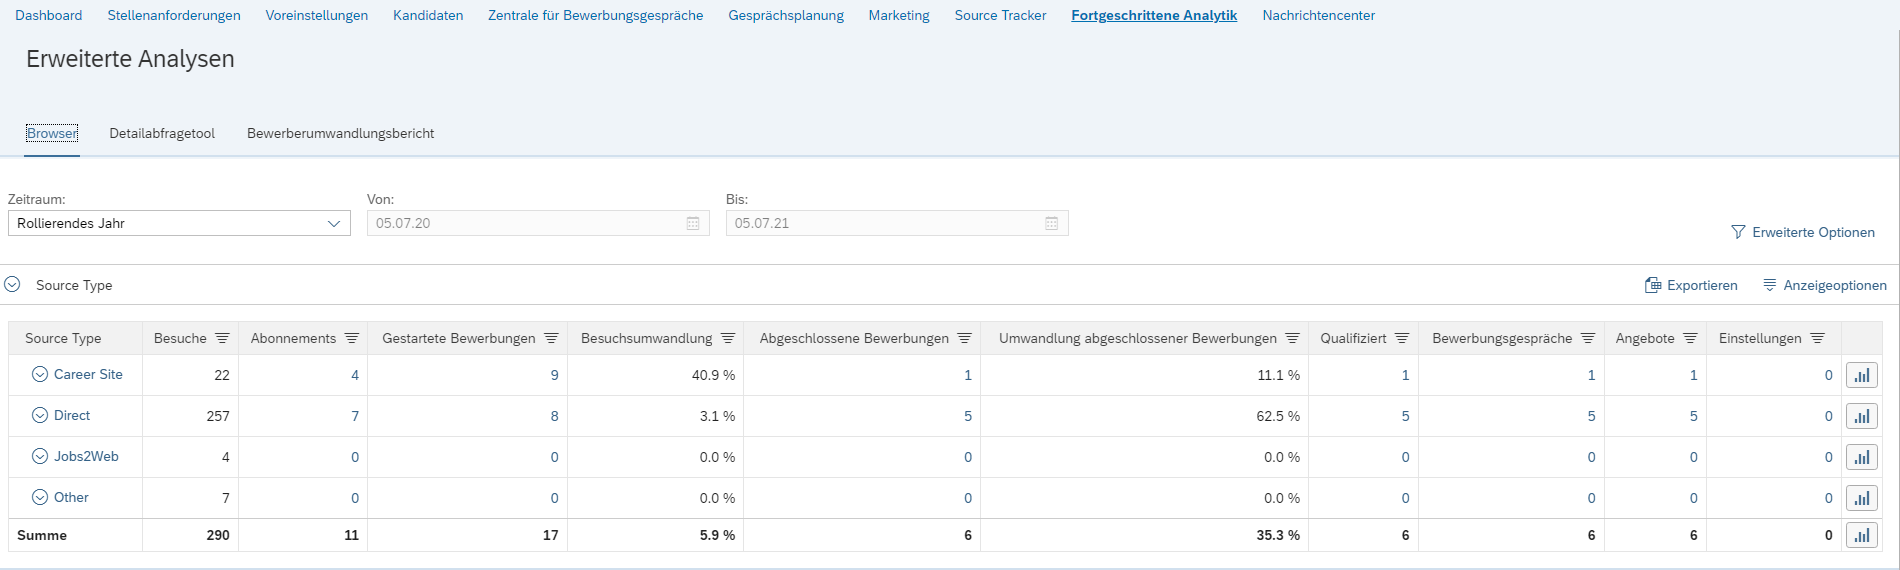The image size is (1900, 570).
Task: Open chart icon for Summe row
Action: [x=1861, y=535]
